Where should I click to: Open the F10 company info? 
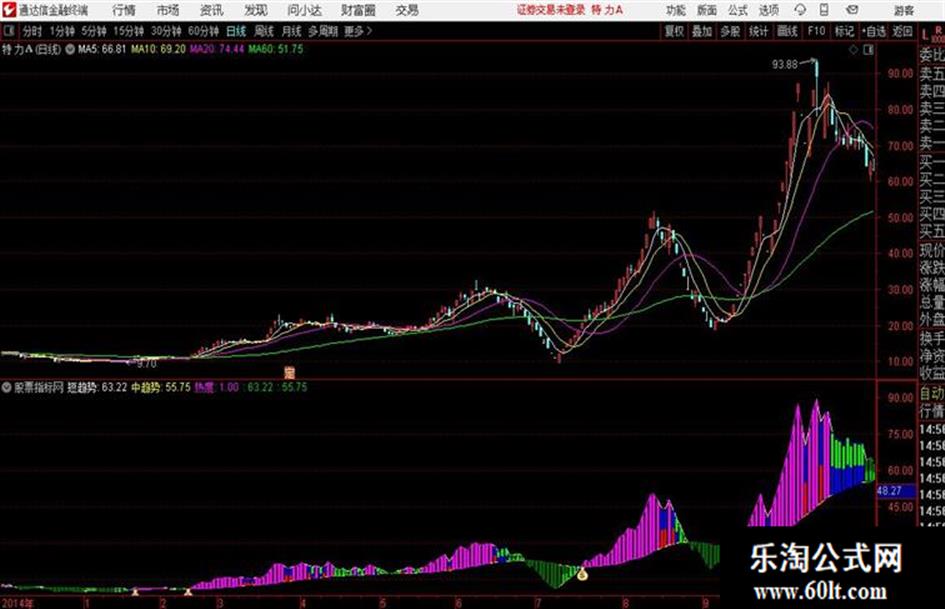816,31
